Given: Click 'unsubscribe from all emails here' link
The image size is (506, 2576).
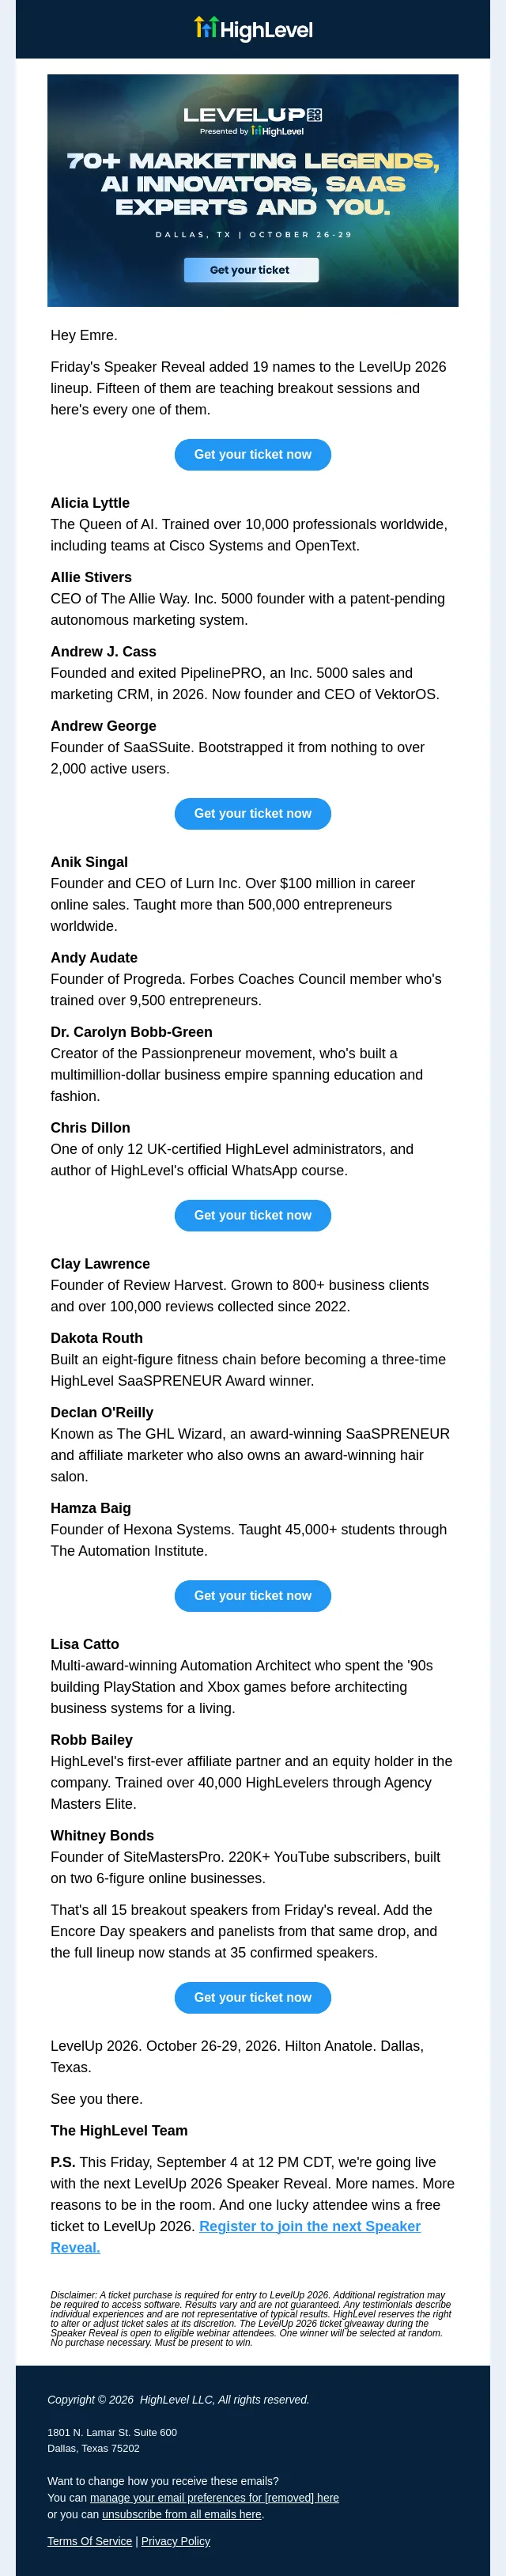Looking at the screenshot, I should point(181,2514).
